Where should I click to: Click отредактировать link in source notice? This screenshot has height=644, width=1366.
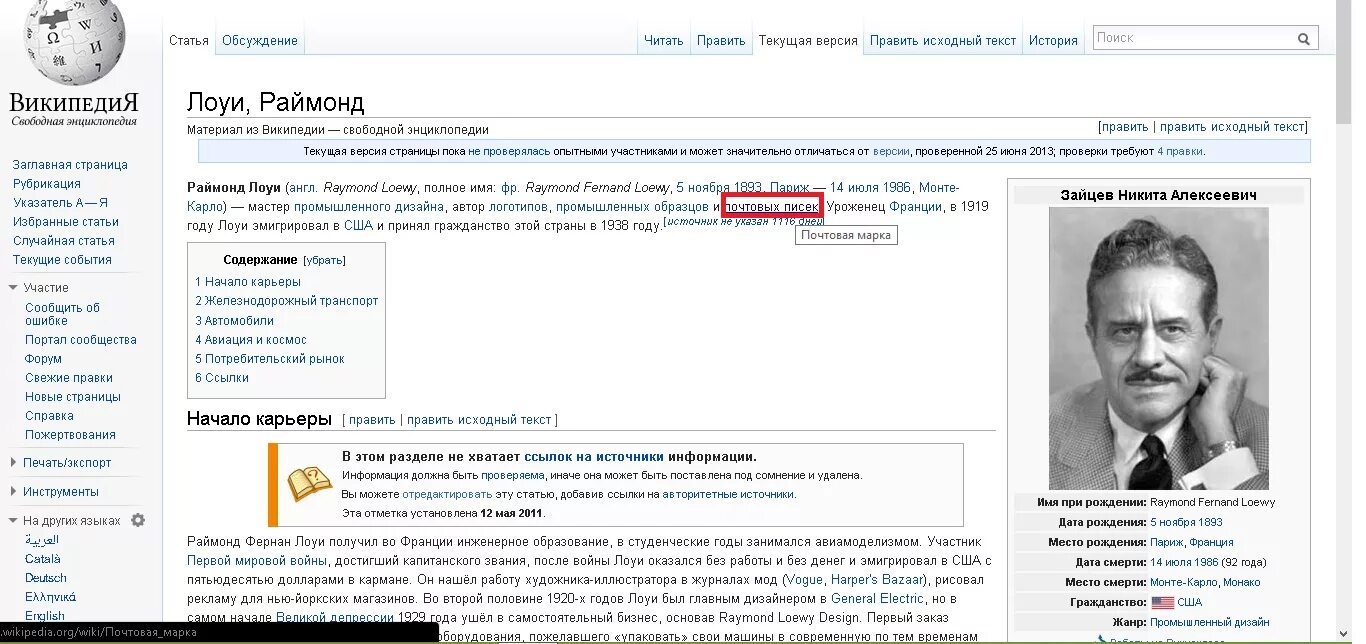[x=448, y=494]
